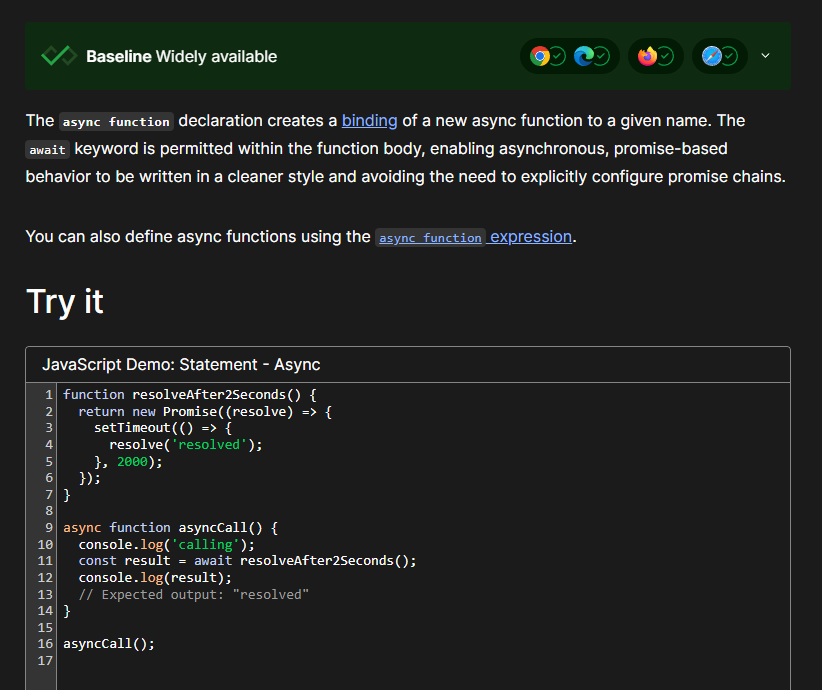The height and width of the screenshot is (690, 822).
Task: Click the Try it heading
Action: [65, 301]
